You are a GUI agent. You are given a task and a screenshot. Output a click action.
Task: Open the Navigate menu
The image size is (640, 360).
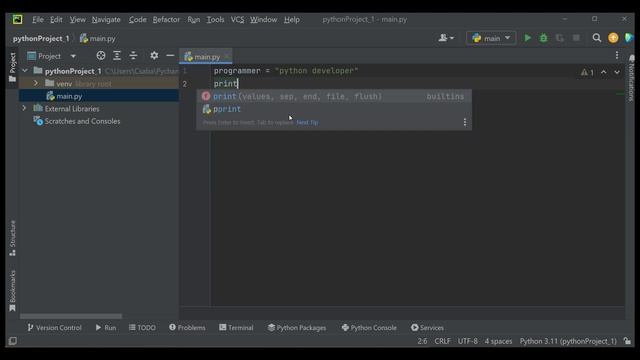point(106,20)
